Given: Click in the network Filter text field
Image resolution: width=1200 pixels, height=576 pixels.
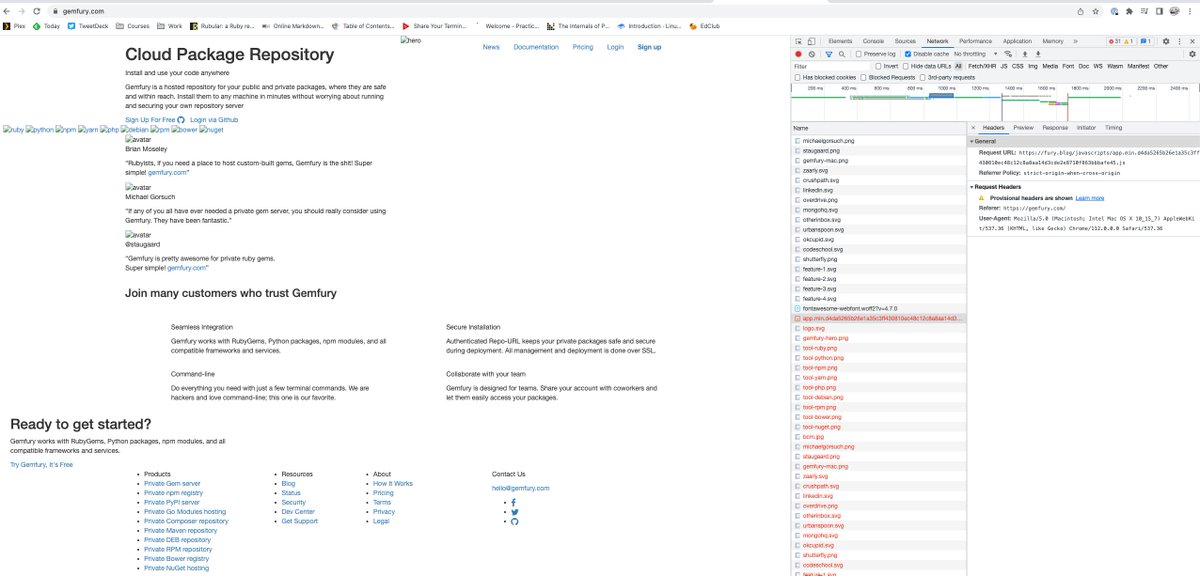Looking at the screenshot, I should (832, 66).
